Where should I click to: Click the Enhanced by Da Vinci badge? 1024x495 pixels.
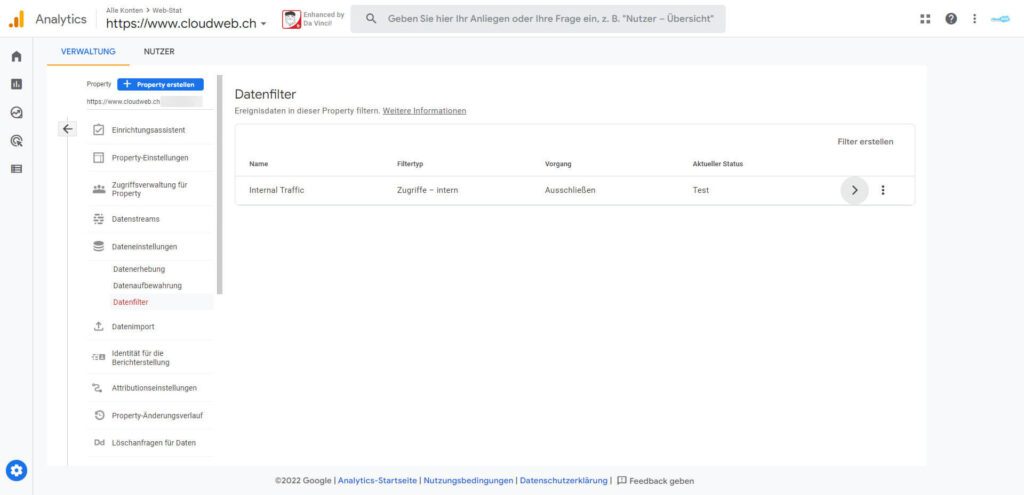tap(313, 19)
